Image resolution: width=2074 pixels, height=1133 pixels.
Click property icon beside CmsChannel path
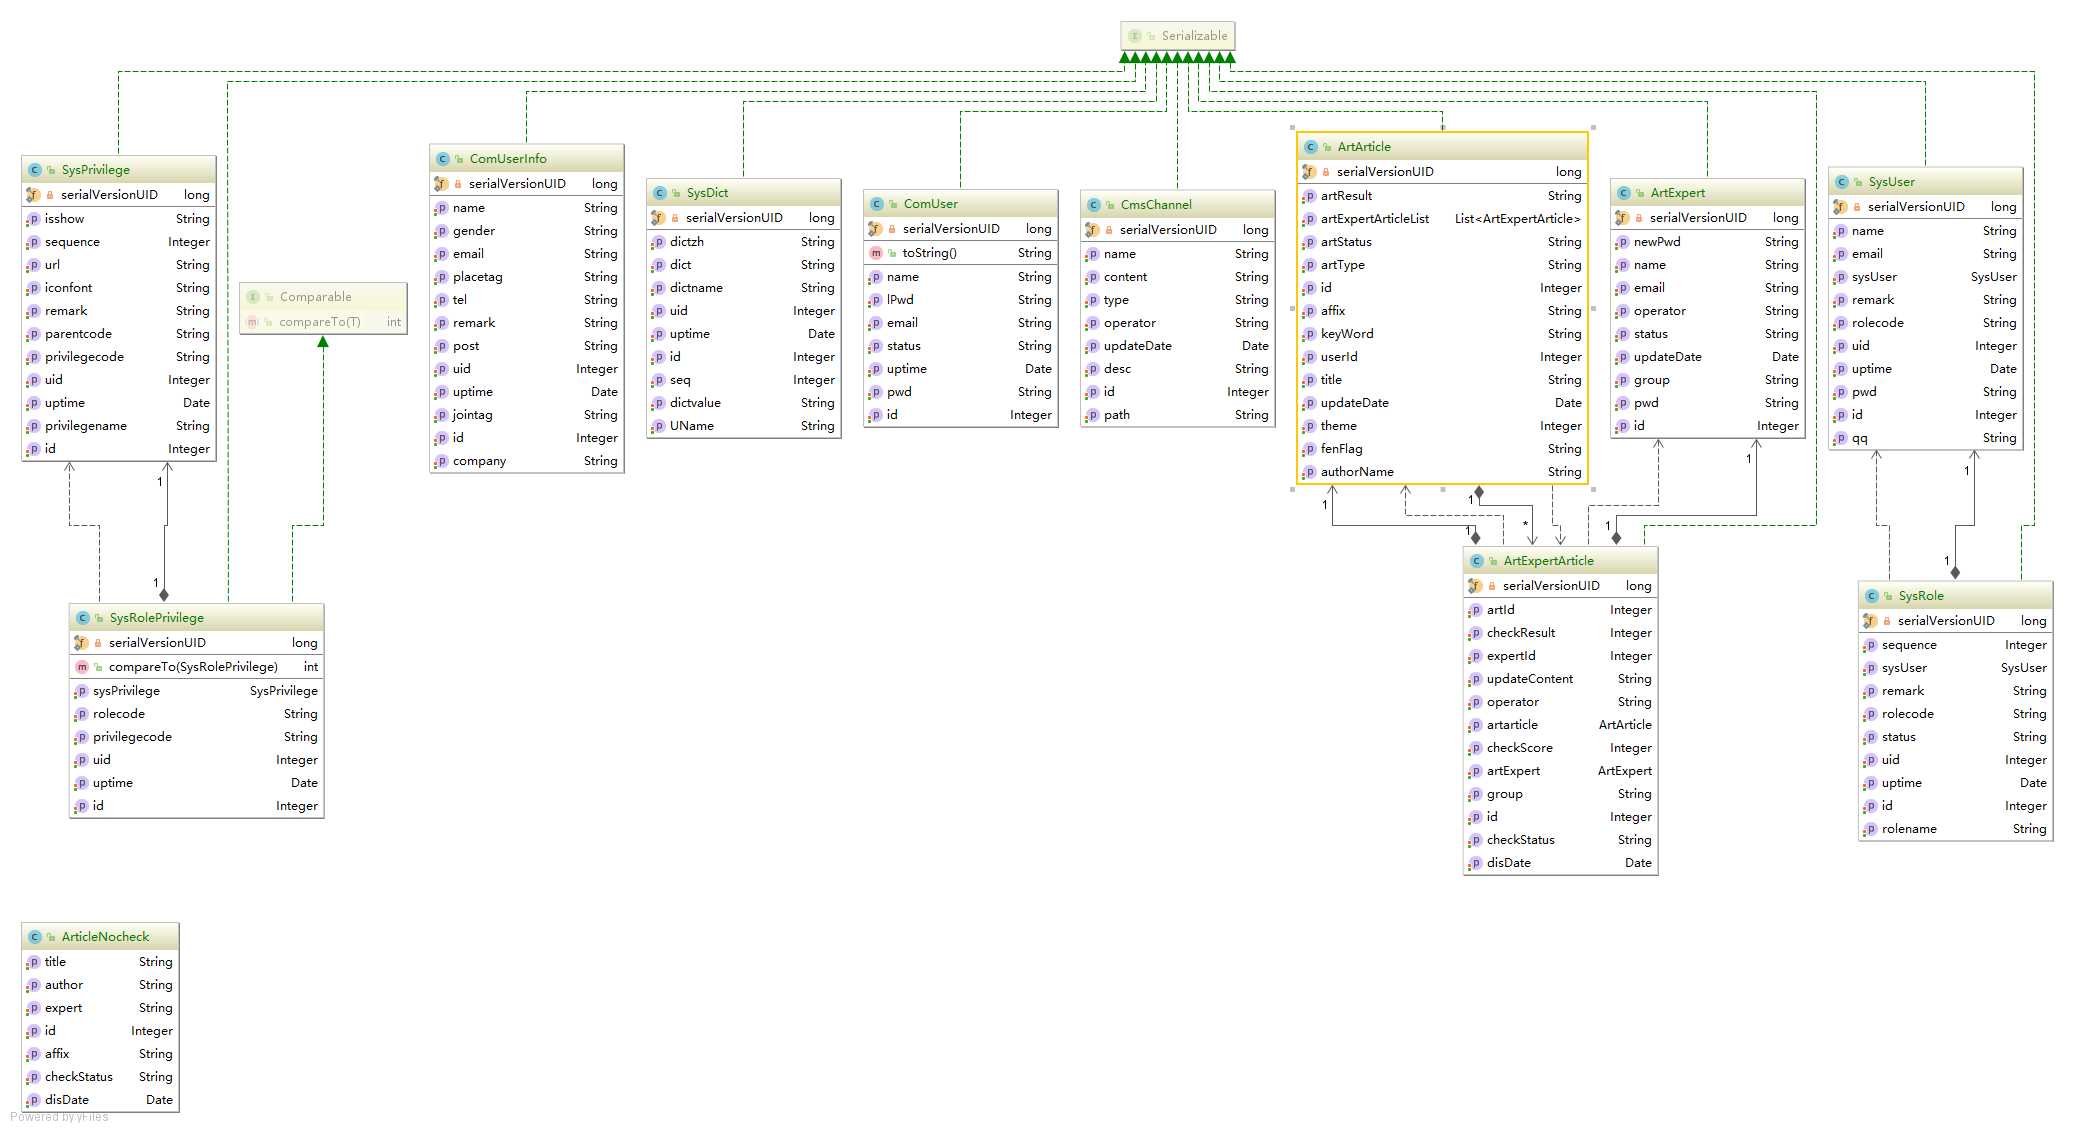1092,415
